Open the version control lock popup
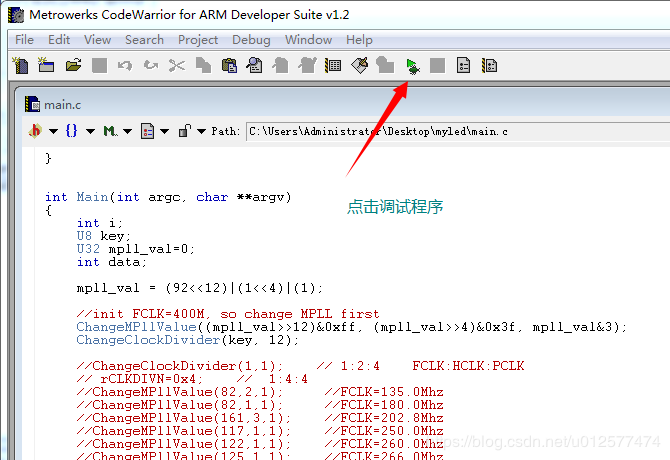The image size is (670, 460). [192, 131]
